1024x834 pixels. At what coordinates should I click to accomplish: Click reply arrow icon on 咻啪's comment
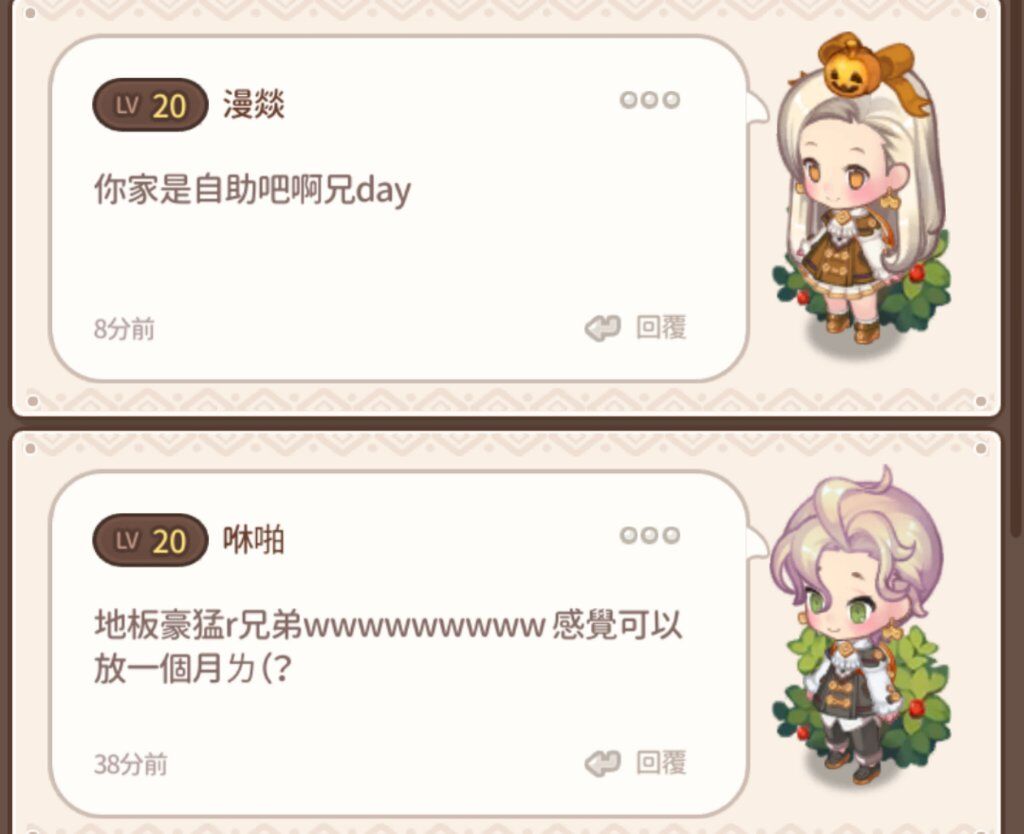[602, 763]
